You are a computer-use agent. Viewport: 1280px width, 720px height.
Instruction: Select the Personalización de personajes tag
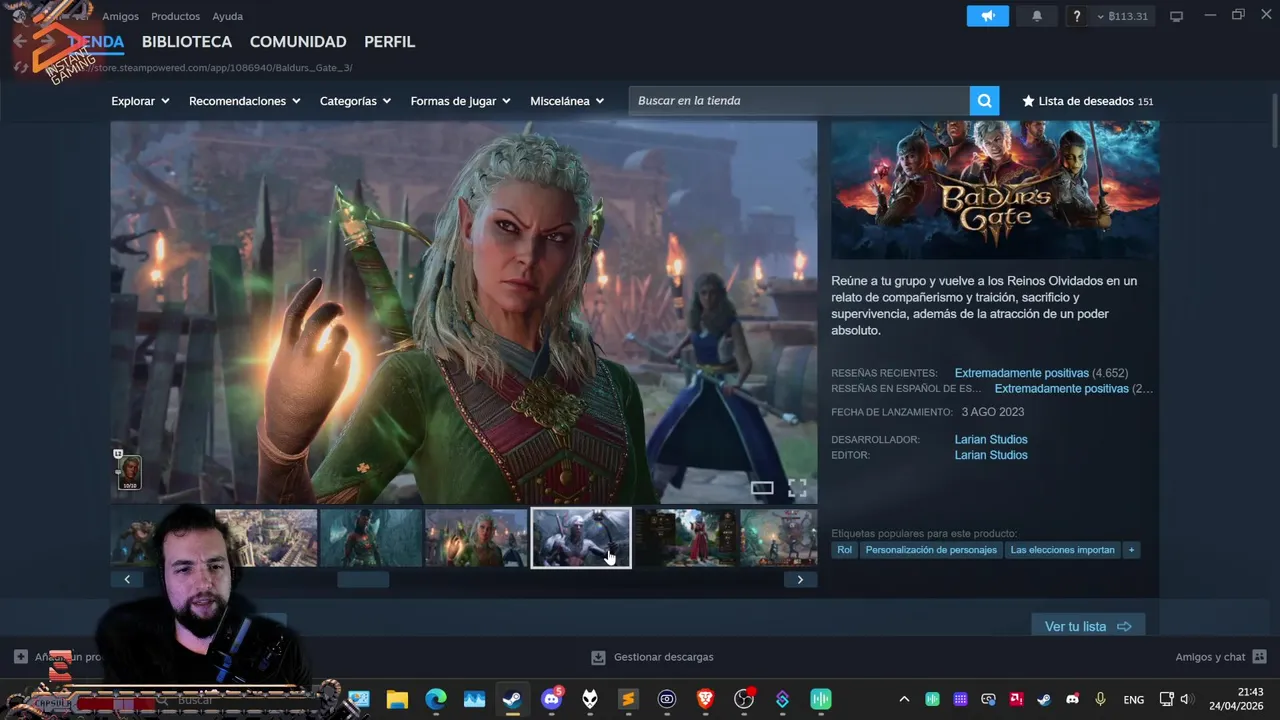pos(931,550)
